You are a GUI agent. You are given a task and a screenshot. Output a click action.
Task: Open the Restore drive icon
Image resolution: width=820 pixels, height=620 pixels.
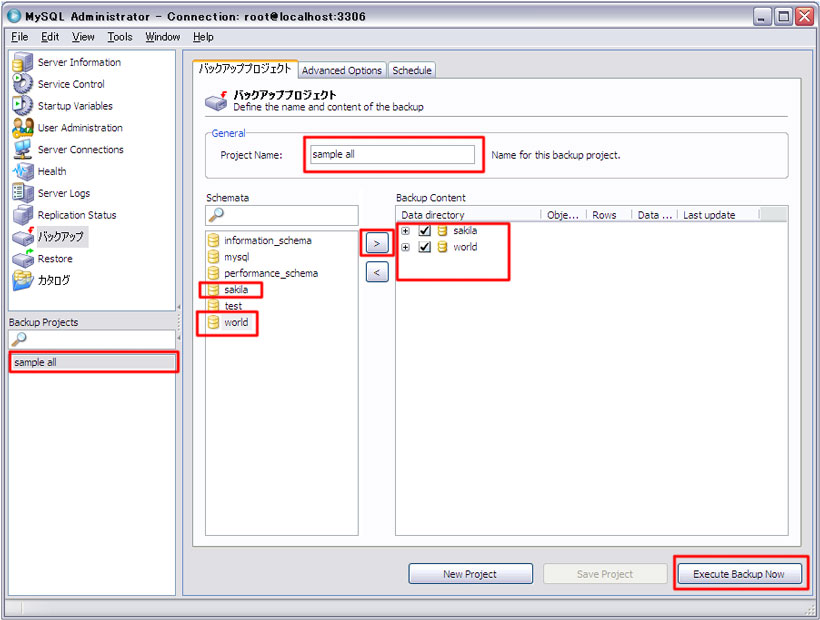tap(22, 259)
